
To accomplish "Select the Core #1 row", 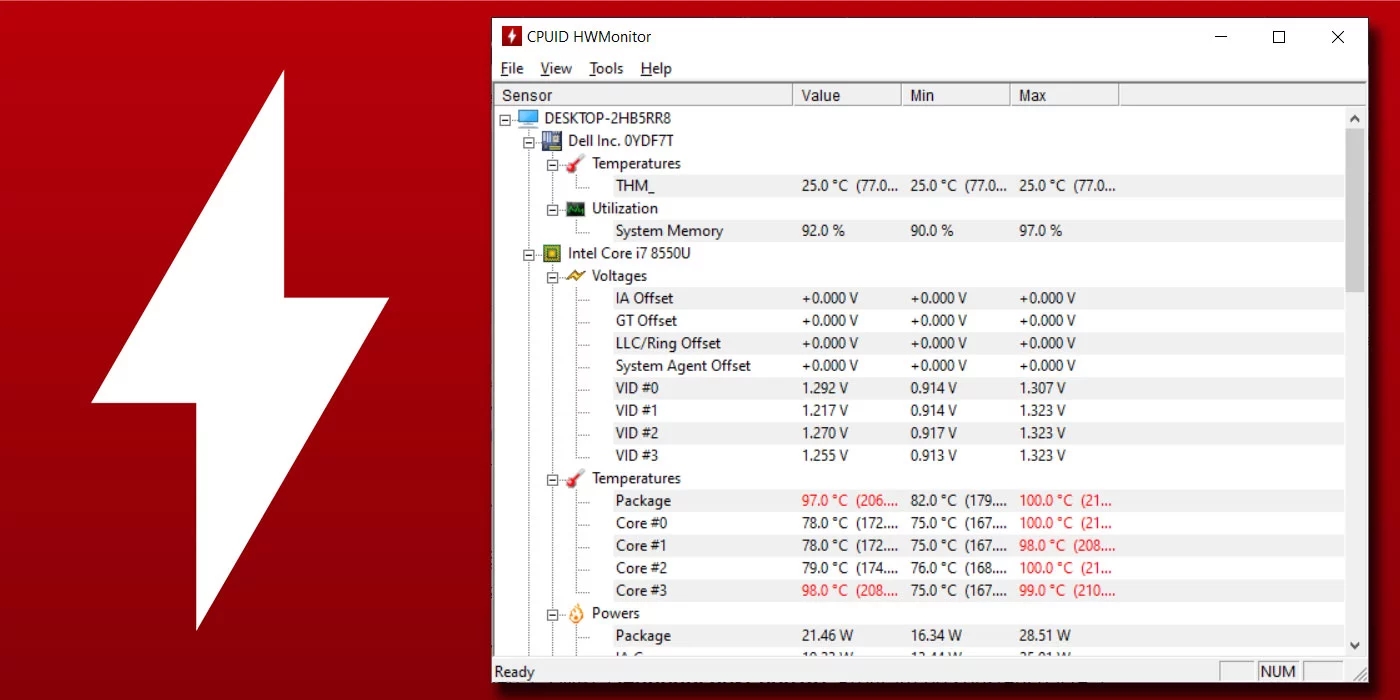I will (x=978, y=546).
